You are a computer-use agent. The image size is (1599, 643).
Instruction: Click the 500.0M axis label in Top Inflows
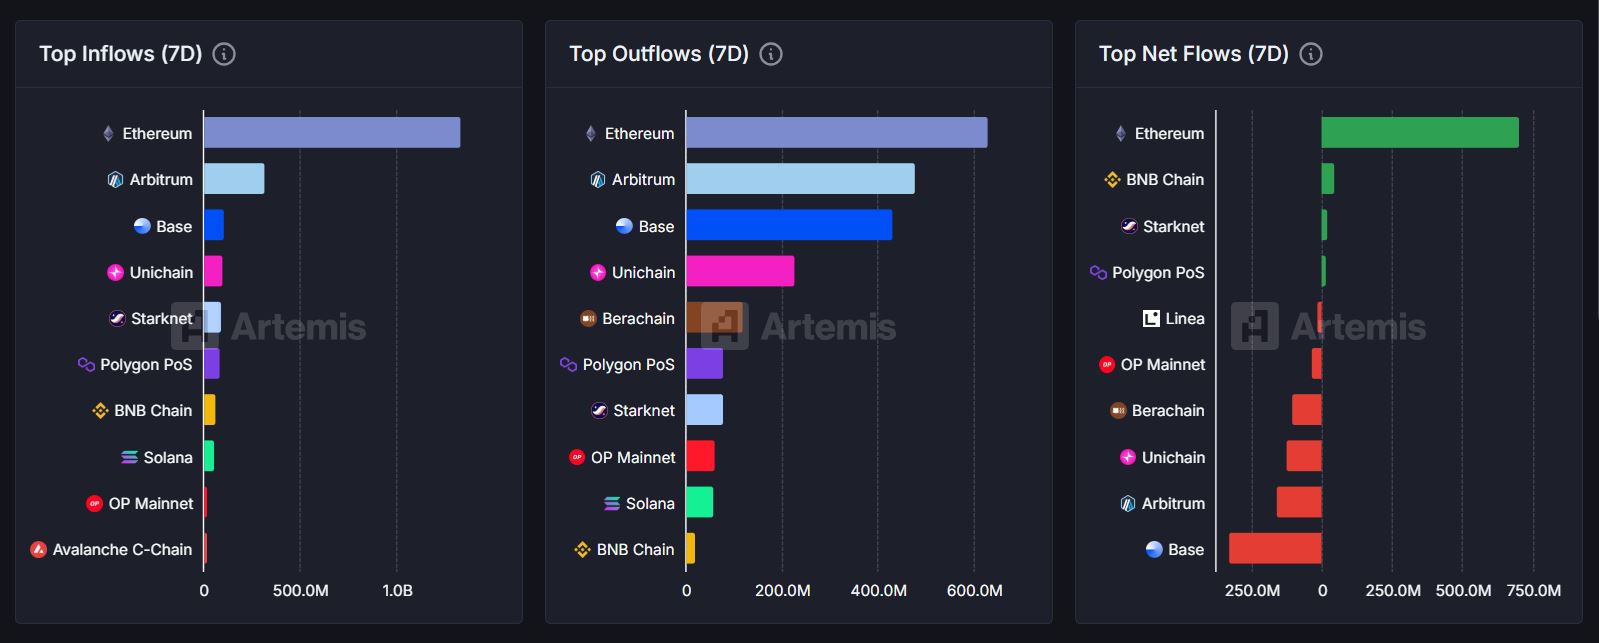(301, 591)
